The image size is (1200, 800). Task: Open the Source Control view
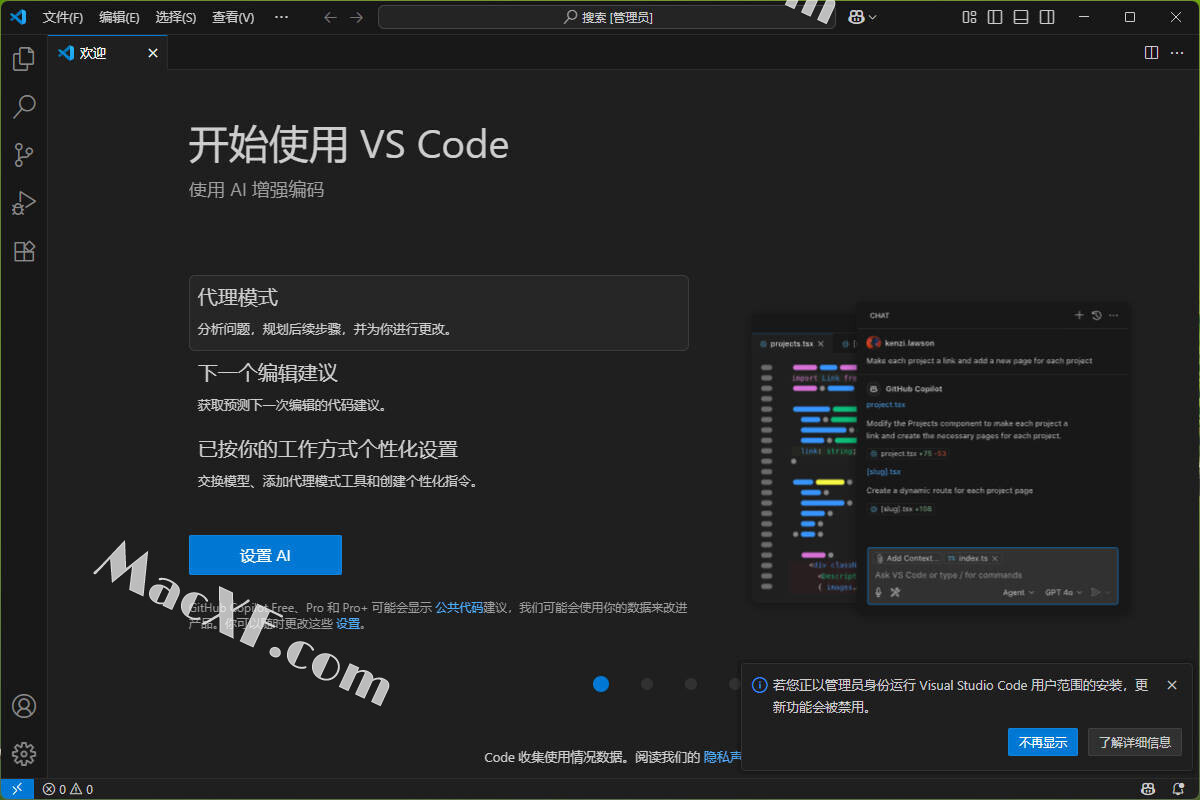[24, 155]
